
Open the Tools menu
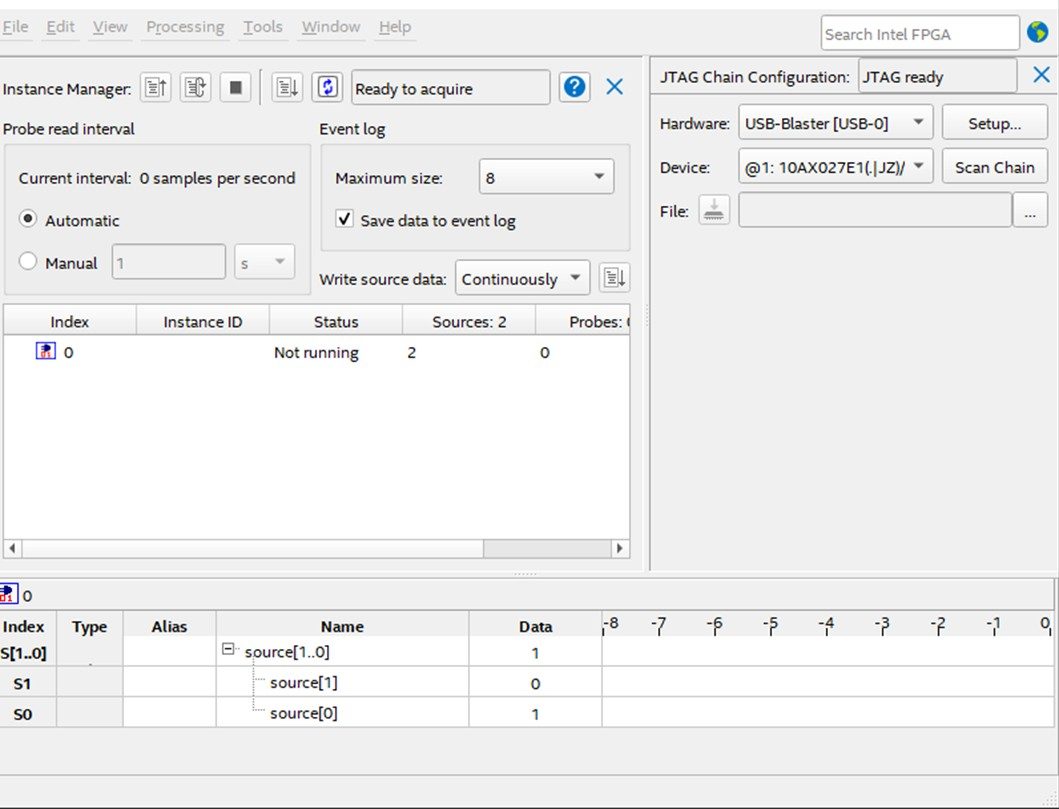pyautogui.click(x=263, y=27)
